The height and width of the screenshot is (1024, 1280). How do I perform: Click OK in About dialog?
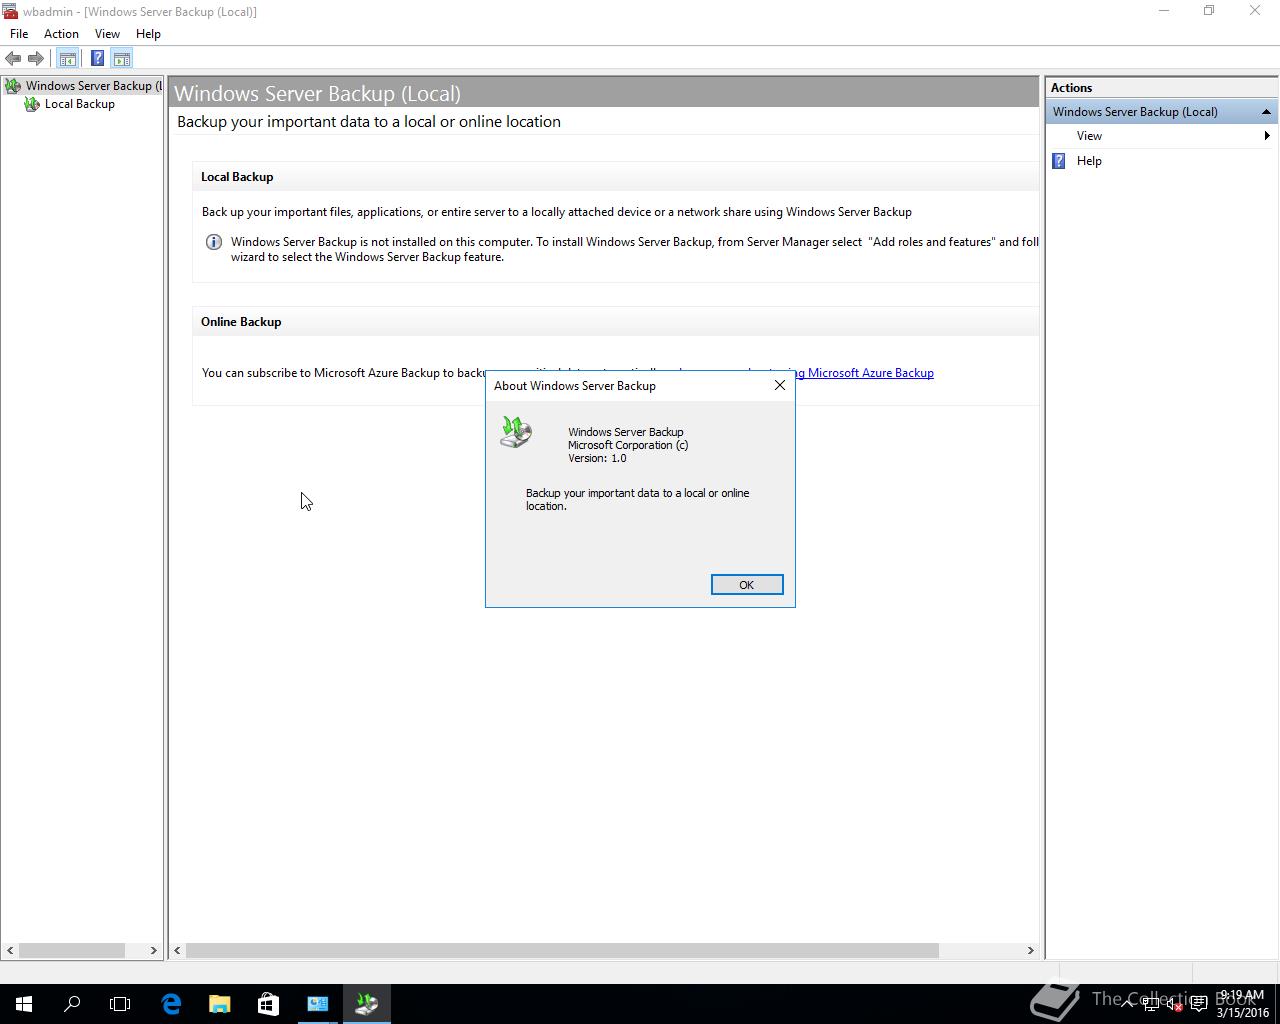coord(746,585)
